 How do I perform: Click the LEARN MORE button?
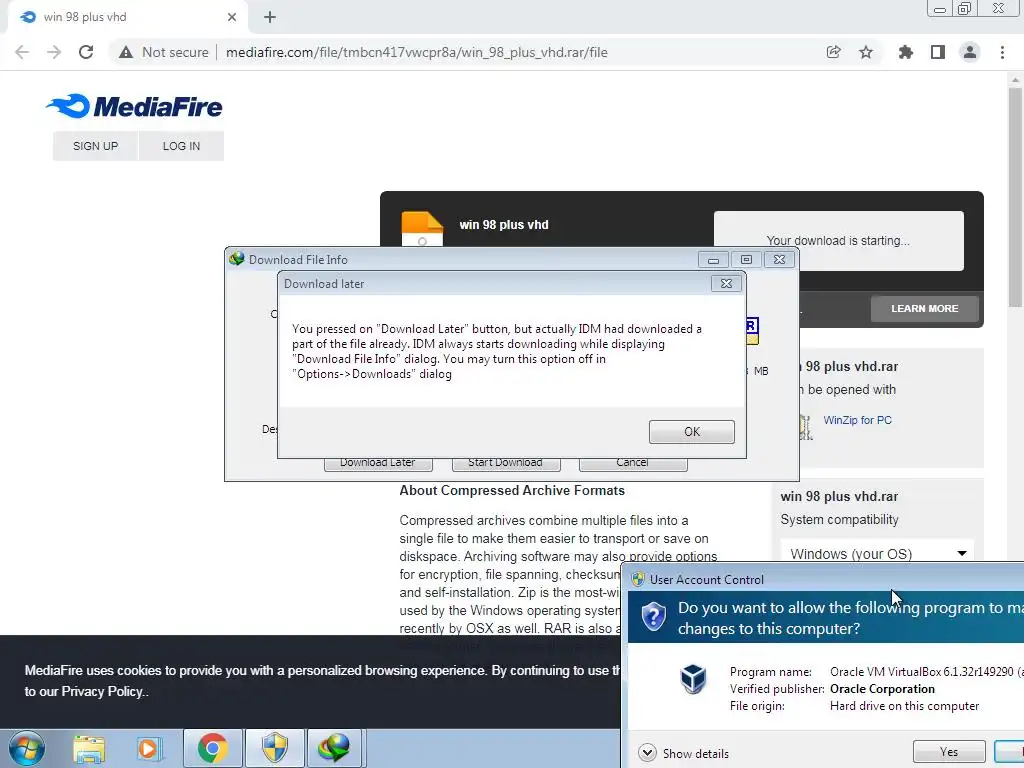coord(925,308)
